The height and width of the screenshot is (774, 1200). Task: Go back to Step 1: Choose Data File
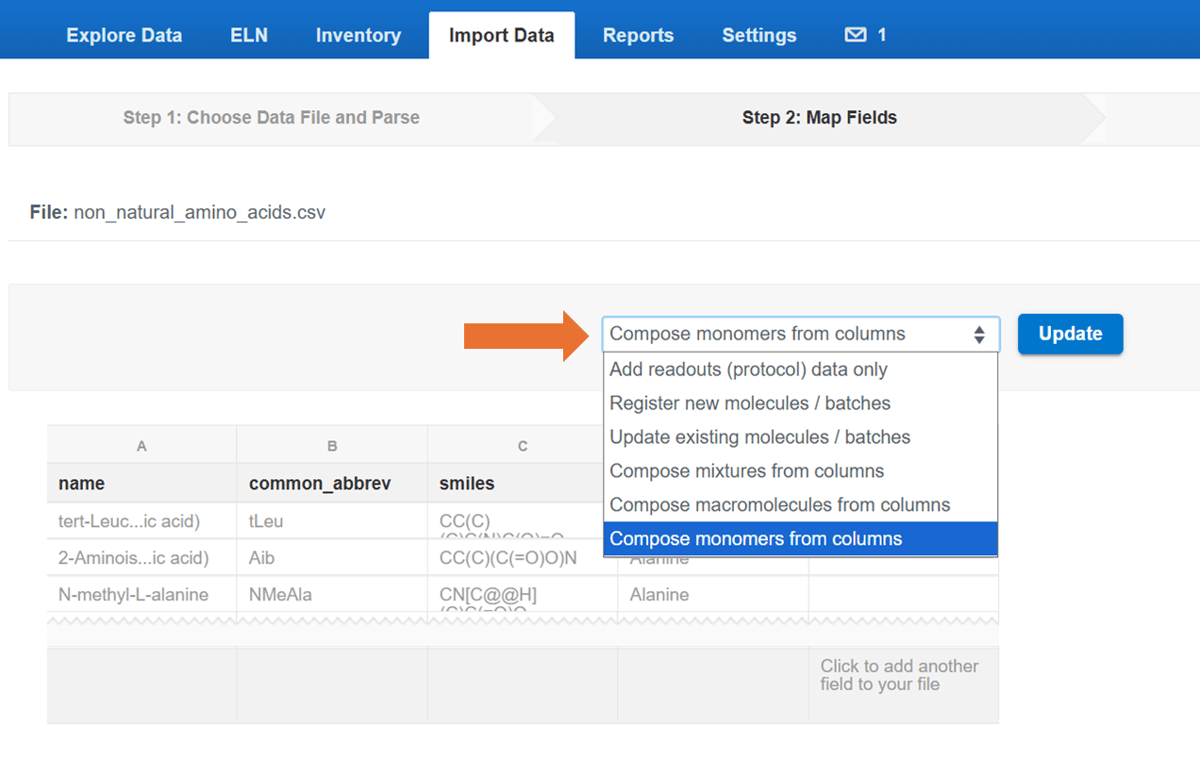click(271, 118)
